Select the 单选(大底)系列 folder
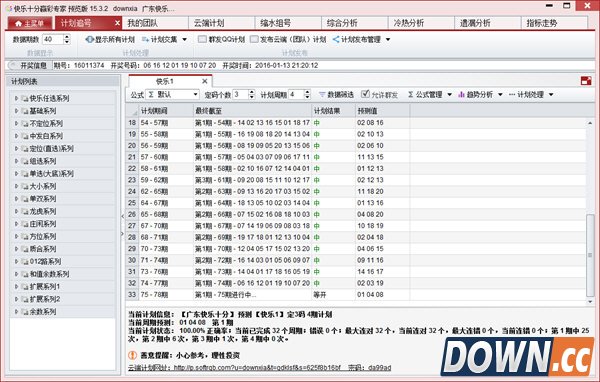600x382 pixels. coord(47,174)
